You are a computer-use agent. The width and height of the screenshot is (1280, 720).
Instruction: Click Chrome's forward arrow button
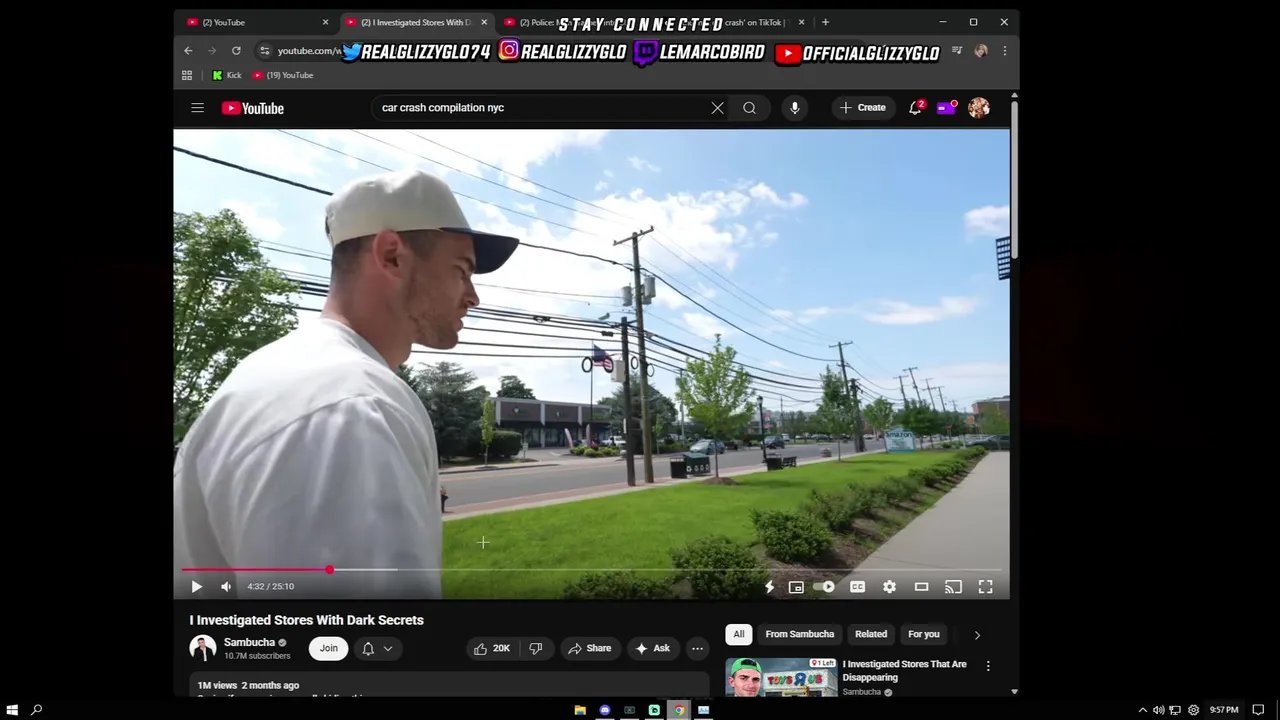[212, 51]
